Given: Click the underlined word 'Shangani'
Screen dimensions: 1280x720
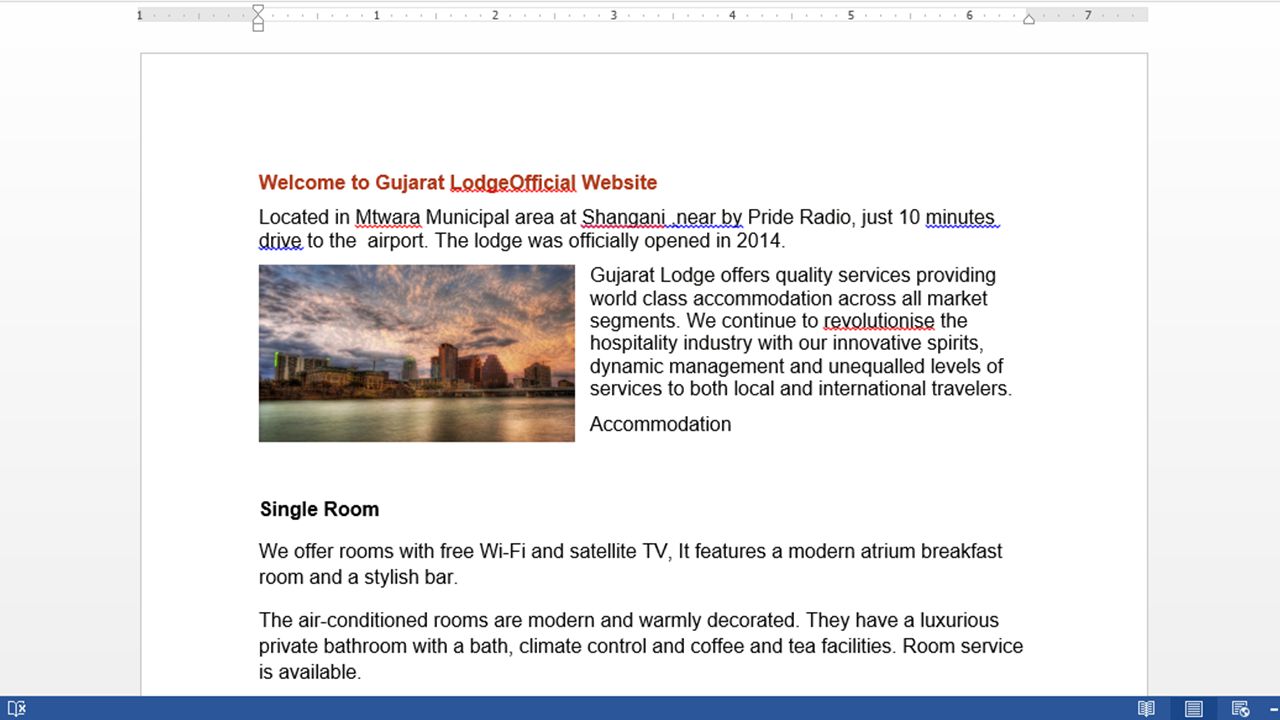Looking at the screenshot, I should (x=624, y=217).
